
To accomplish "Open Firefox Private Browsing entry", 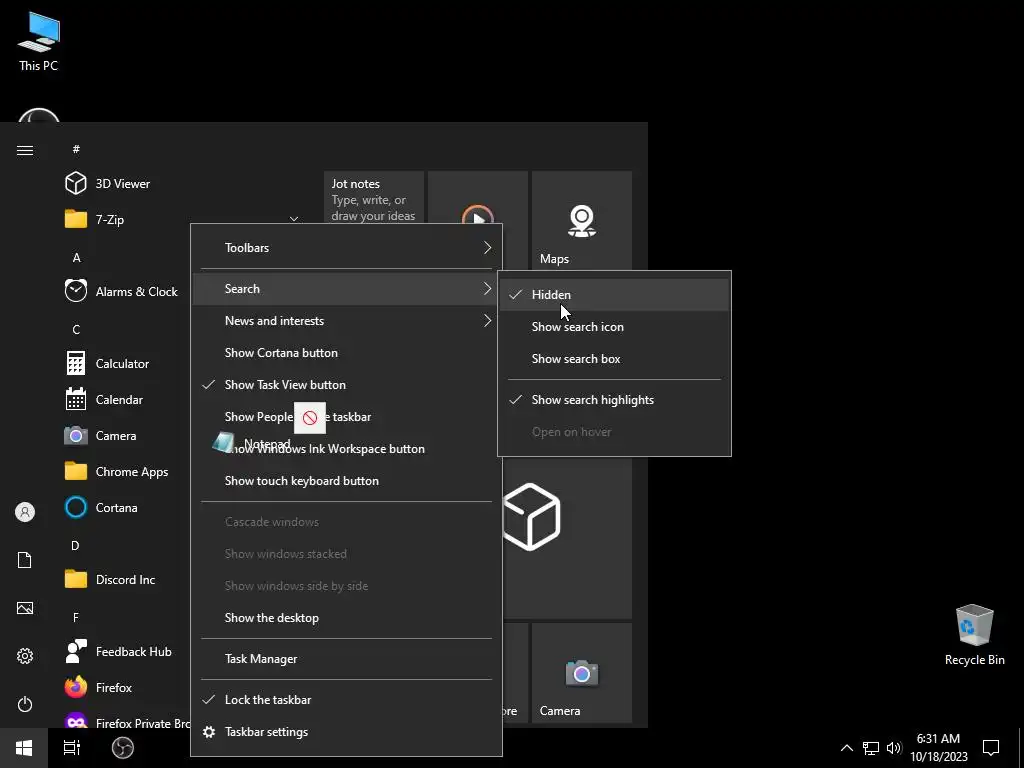I will tap(127, 720).
